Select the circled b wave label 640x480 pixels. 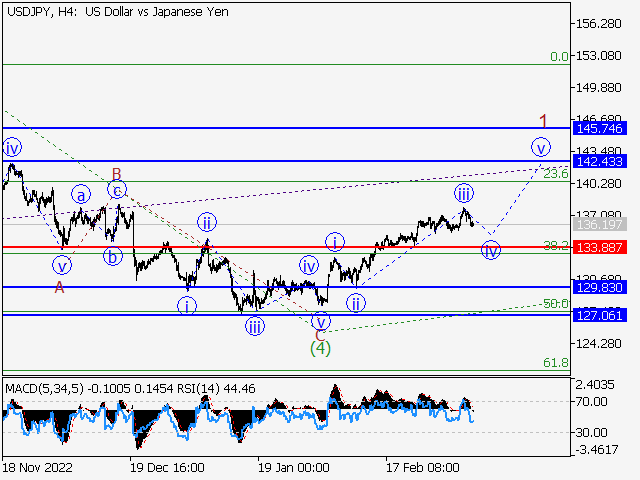113,256
